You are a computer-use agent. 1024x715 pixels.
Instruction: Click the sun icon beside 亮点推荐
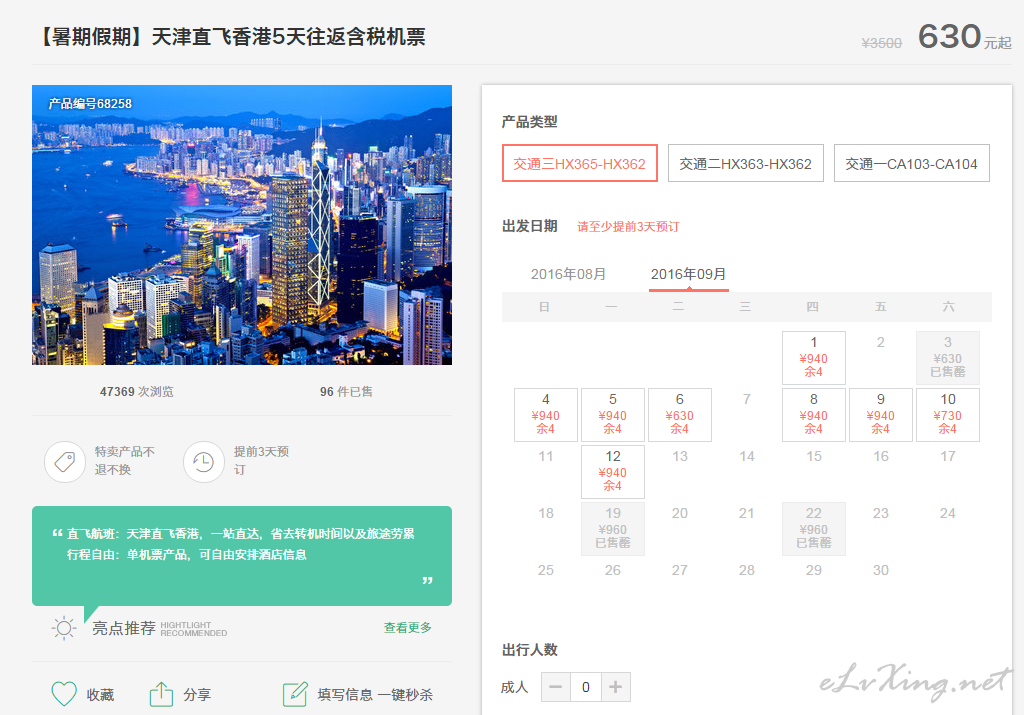pyautogui.click(x=64, y=628)
